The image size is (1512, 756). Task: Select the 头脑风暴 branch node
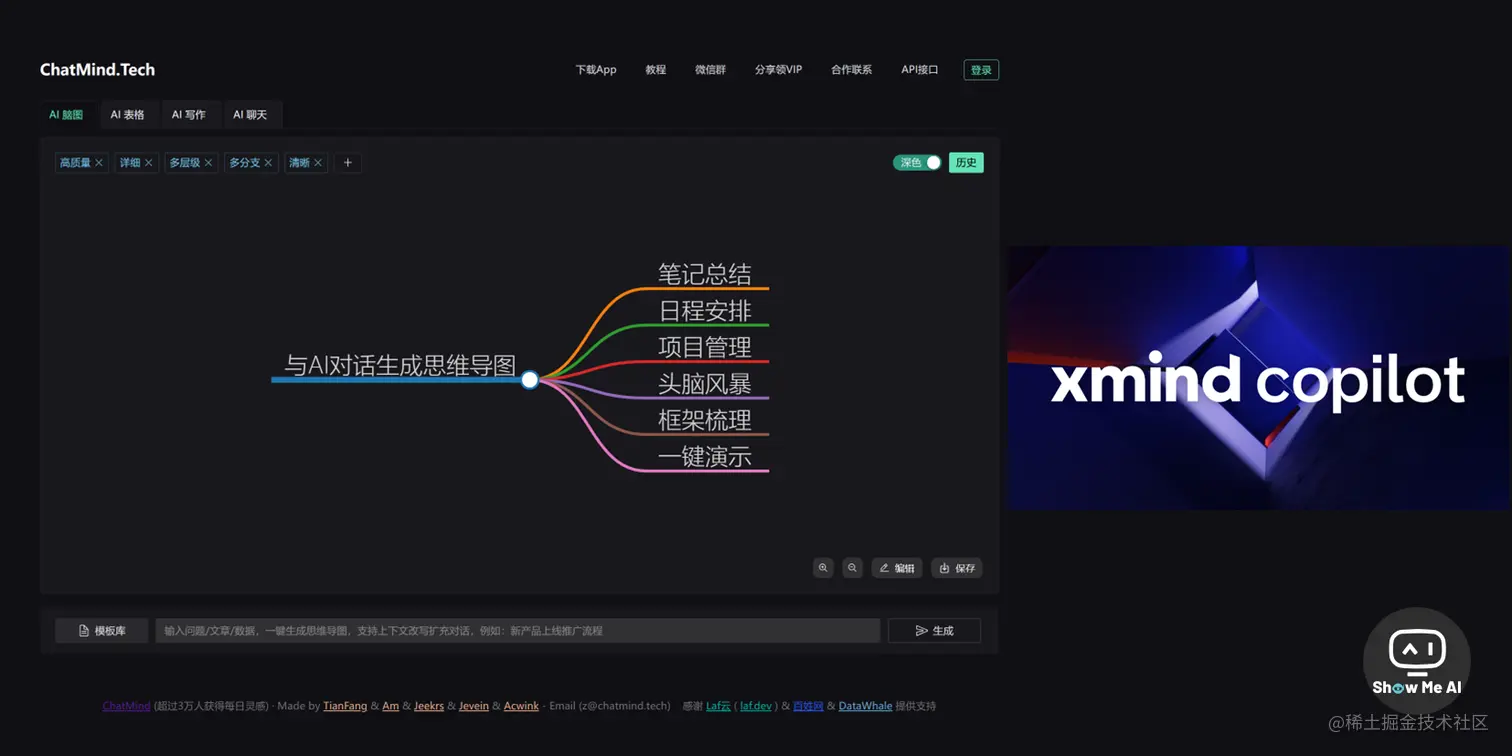705,384
